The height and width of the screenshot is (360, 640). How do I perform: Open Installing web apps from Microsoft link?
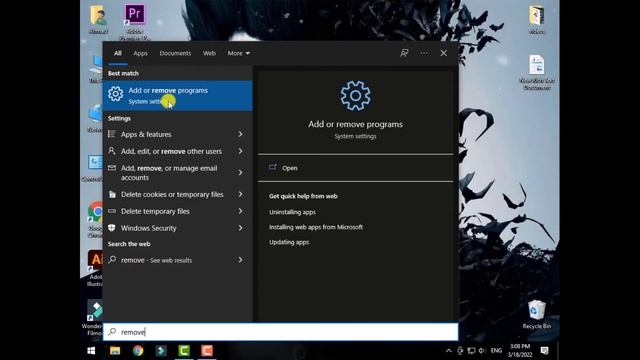[316, 227]
